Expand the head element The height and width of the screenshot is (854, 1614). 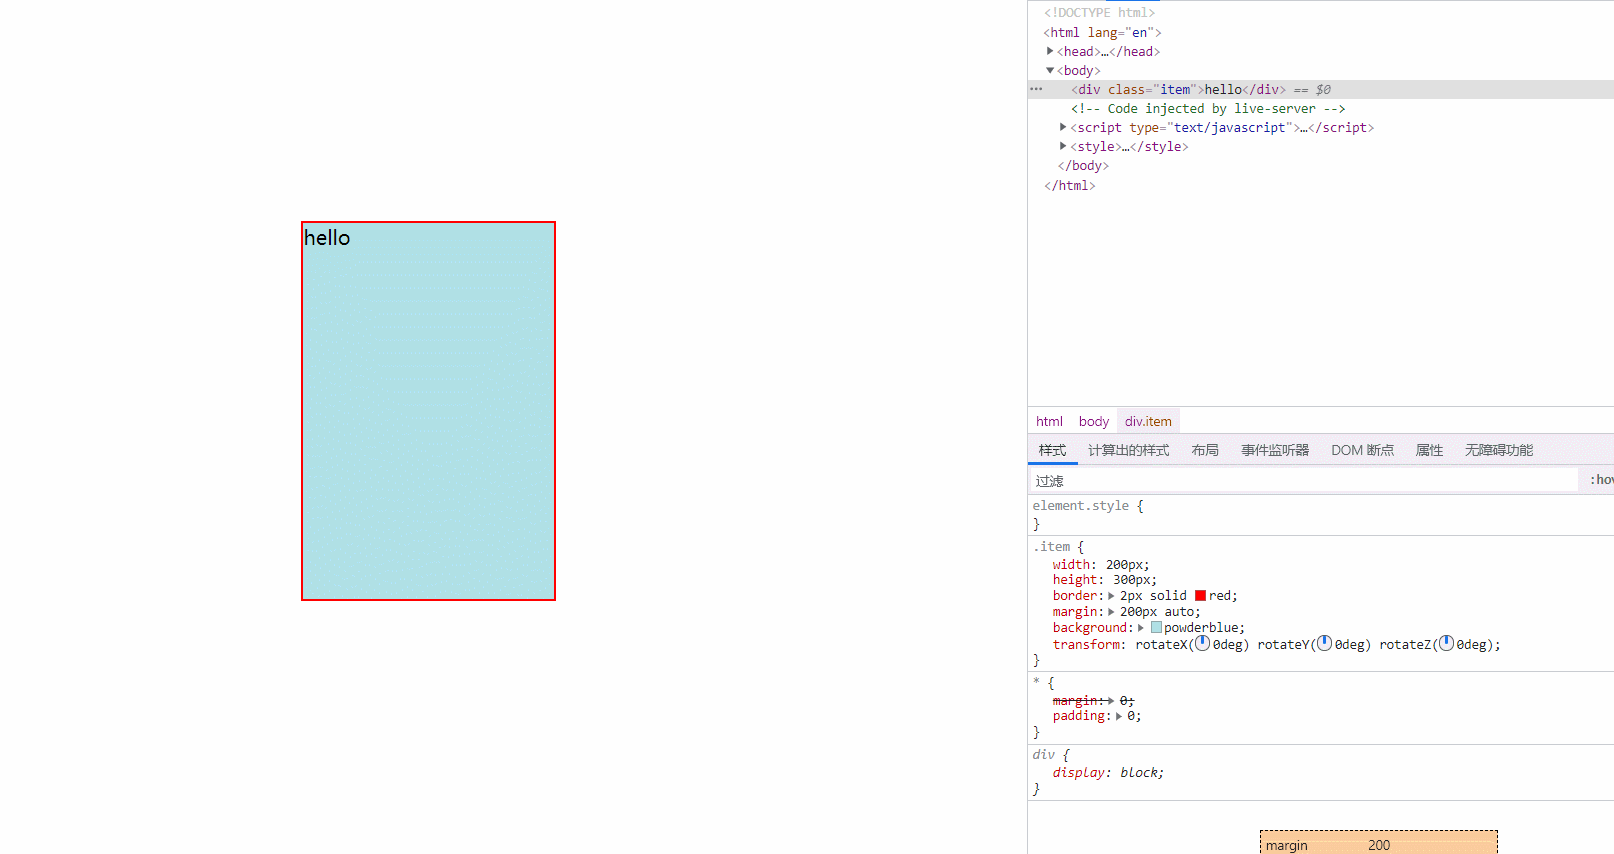(1050, 51)
